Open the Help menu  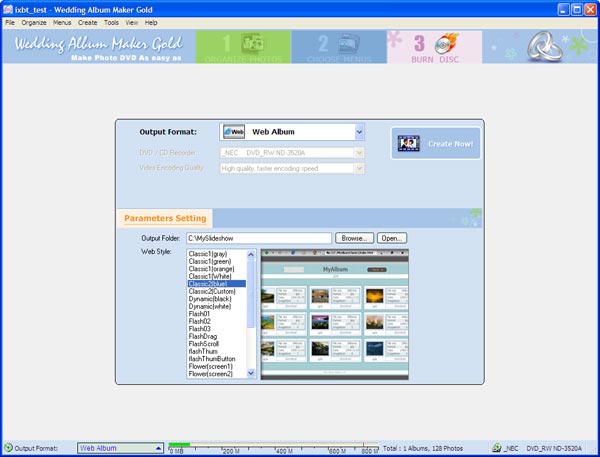(x=151, y=23)
